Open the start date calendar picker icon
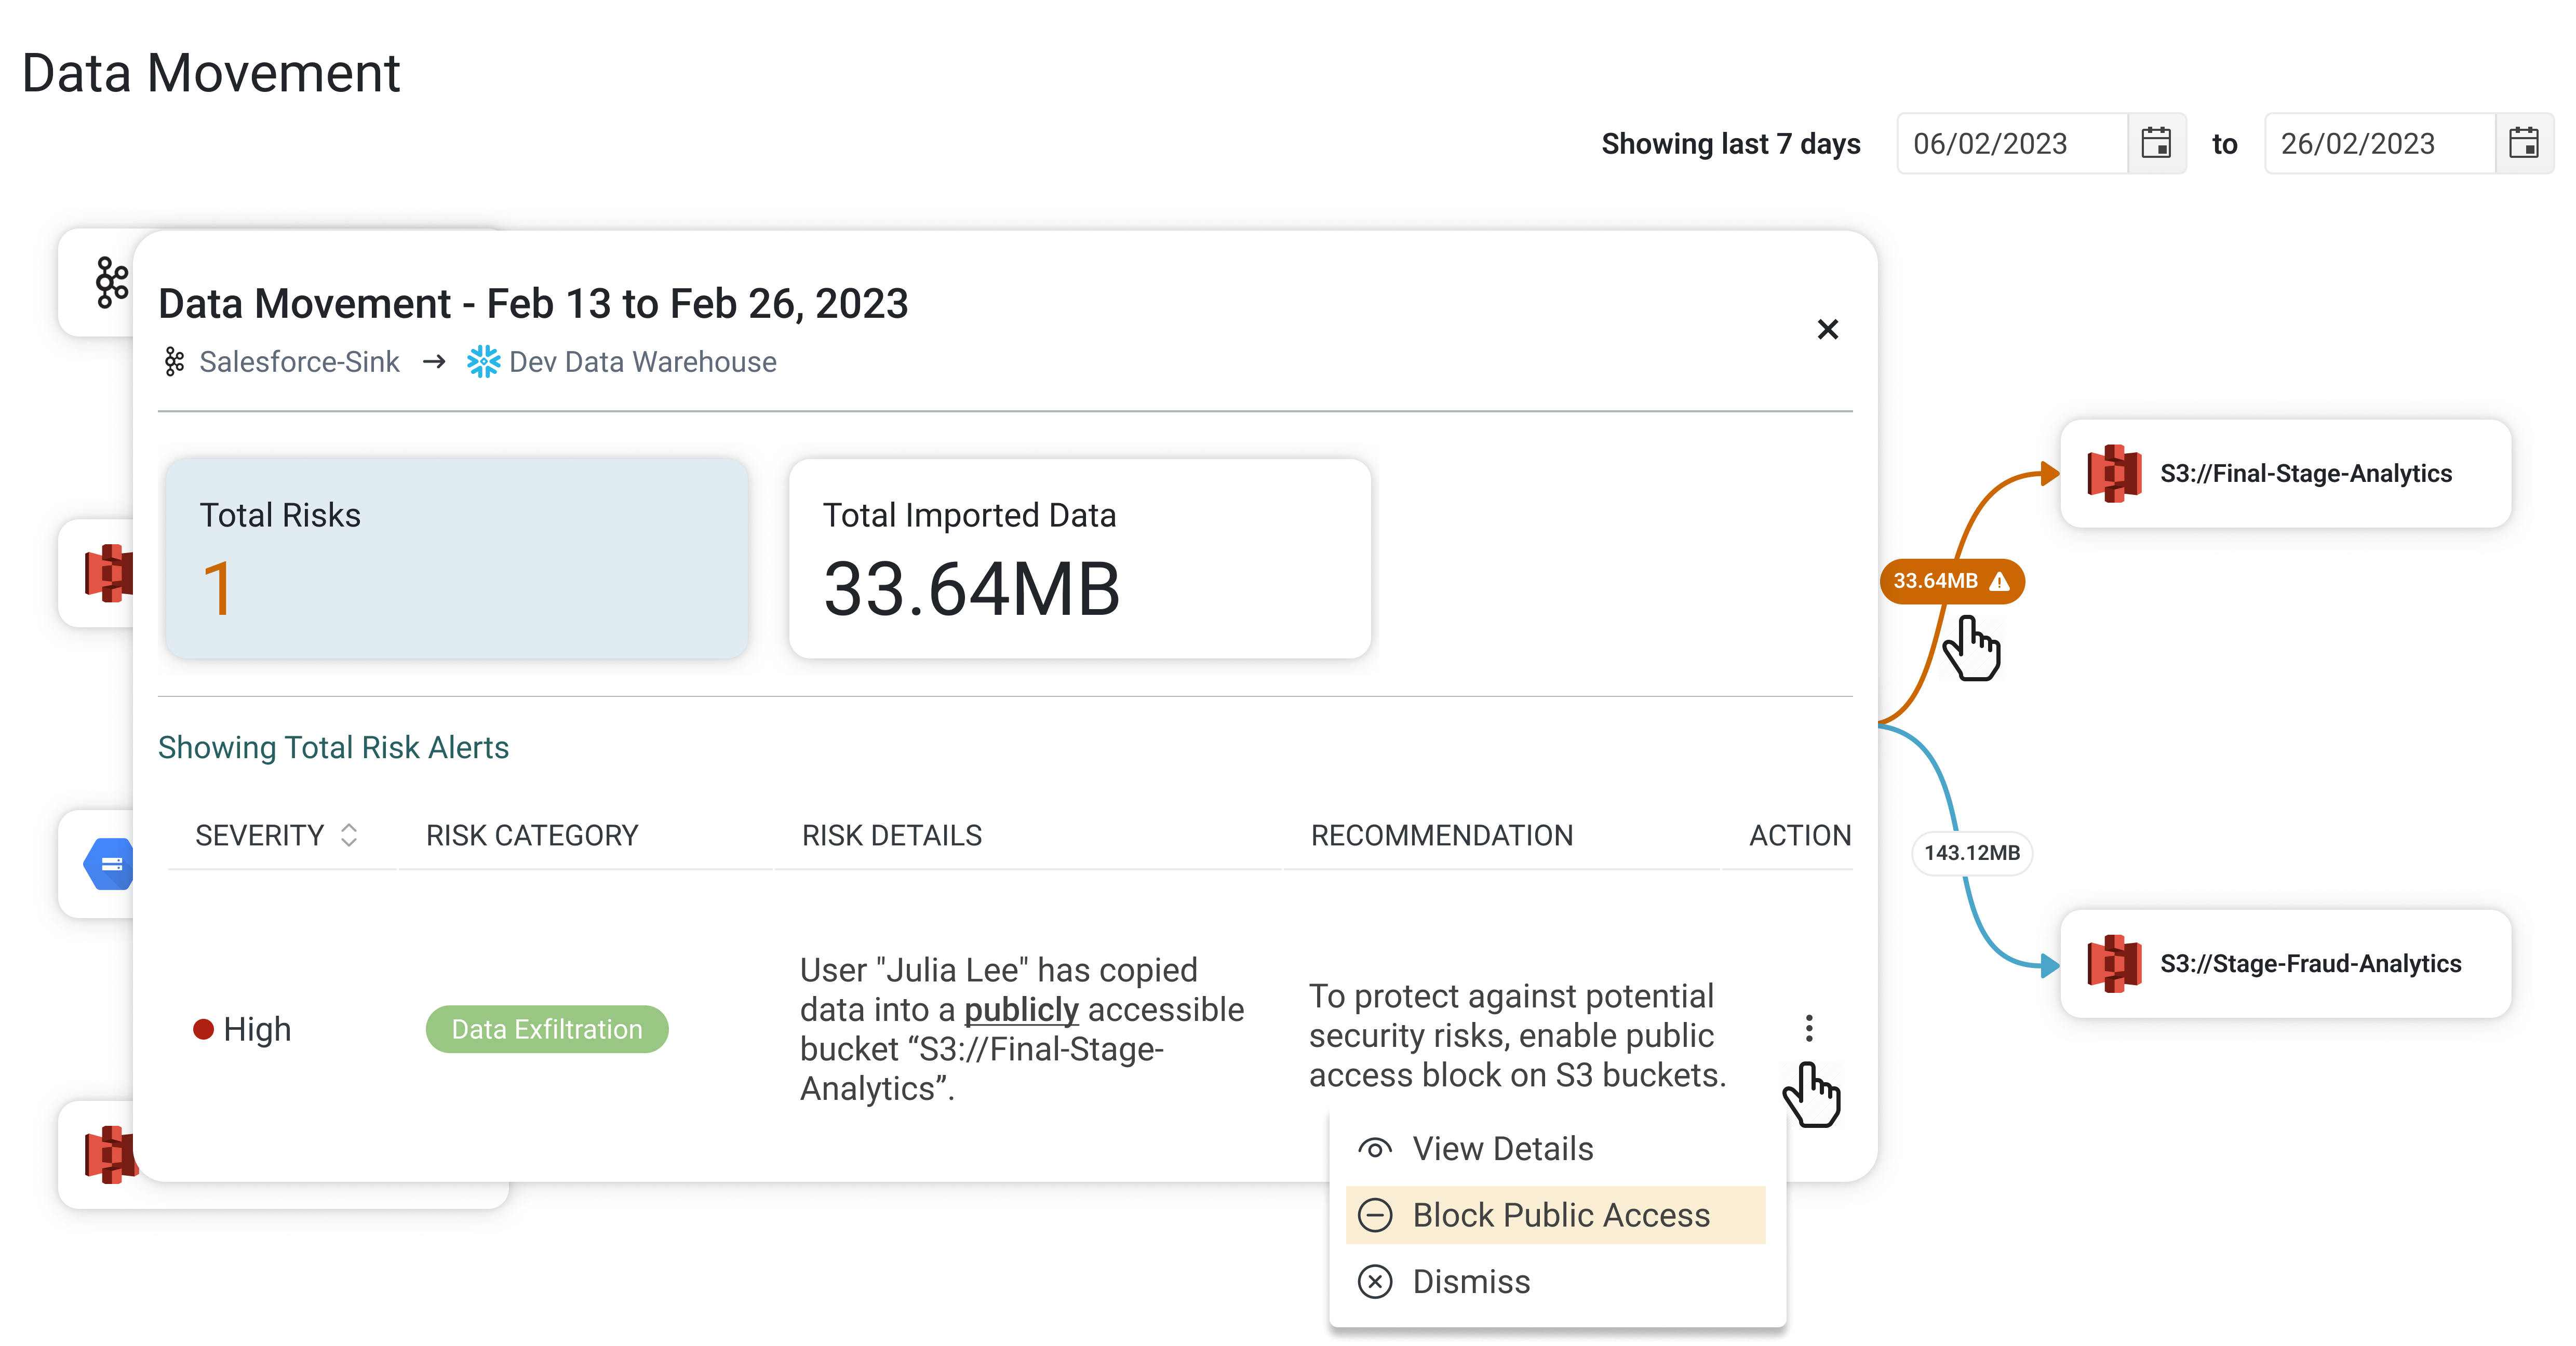 [x=2156, y=143]
